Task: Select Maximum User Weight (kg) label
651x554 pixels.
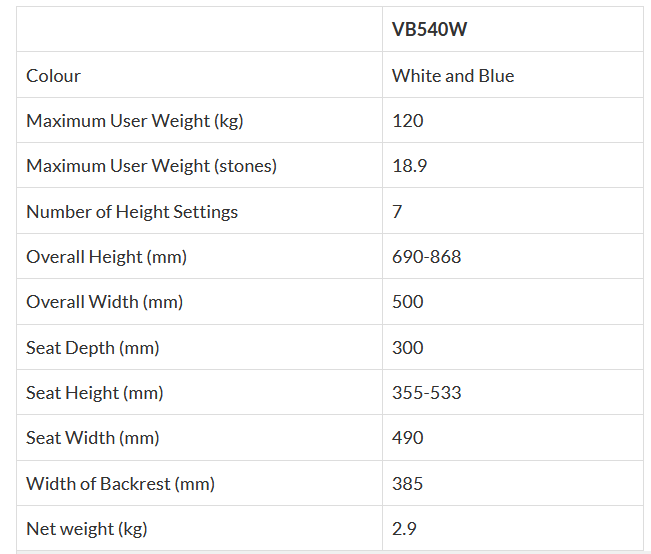Action: click(x=135, y=121)
